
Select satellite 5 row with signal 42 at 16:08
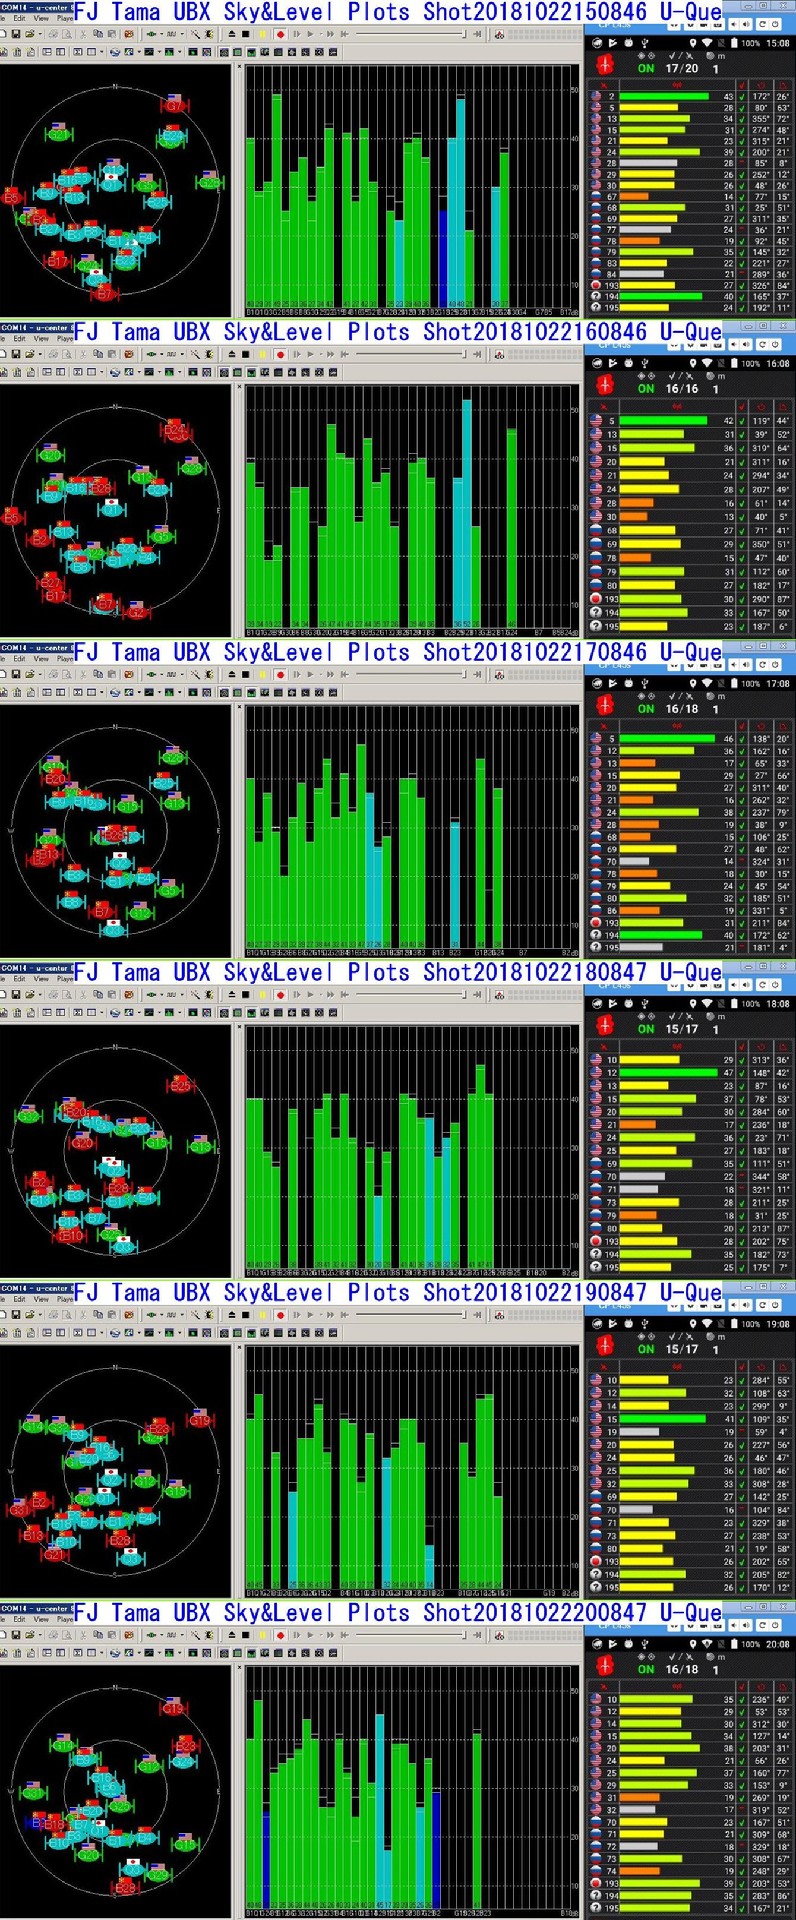(x=690, y=421)
